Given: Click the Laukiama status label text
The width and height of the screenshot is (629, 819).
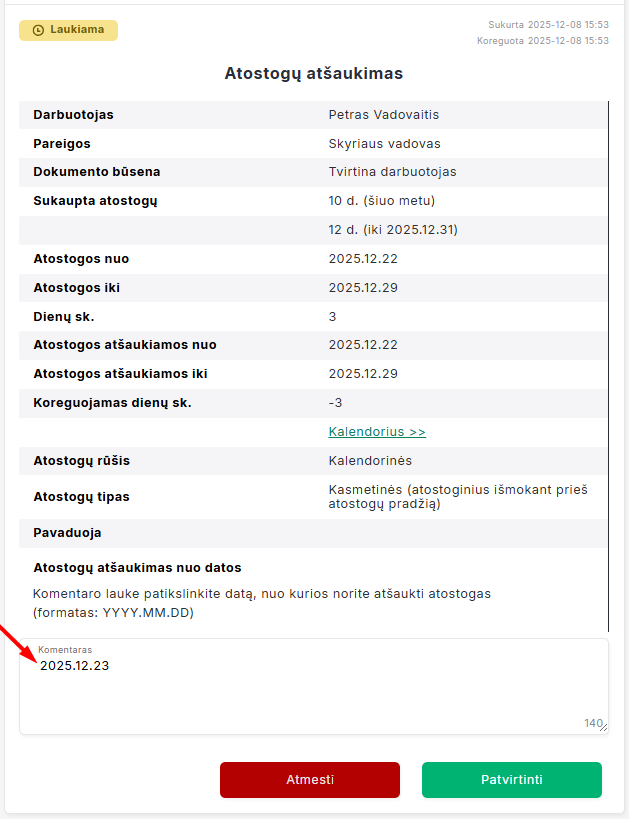Looking at the screenshot, I should click(77, 30).
